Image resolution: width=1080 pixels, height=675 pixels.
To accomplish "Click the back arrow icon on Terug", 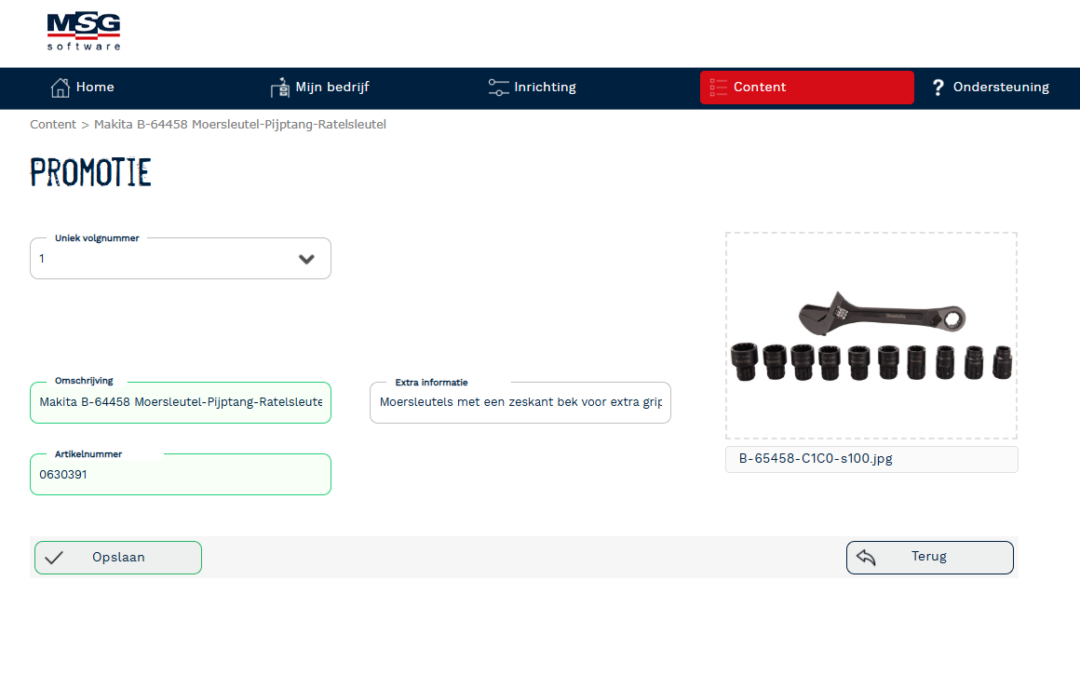I will click(866, 557).
